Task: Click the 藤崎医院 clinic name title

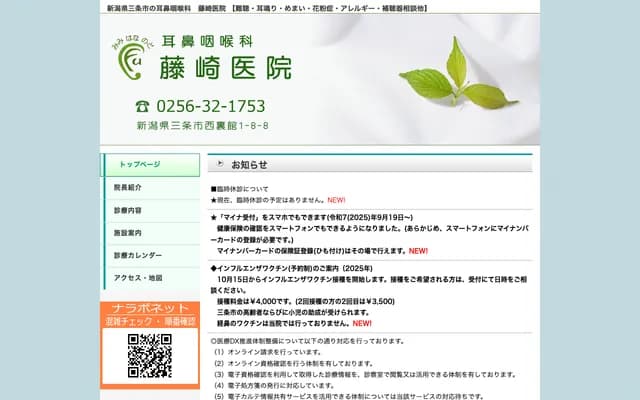Action: tap(232, 67)
